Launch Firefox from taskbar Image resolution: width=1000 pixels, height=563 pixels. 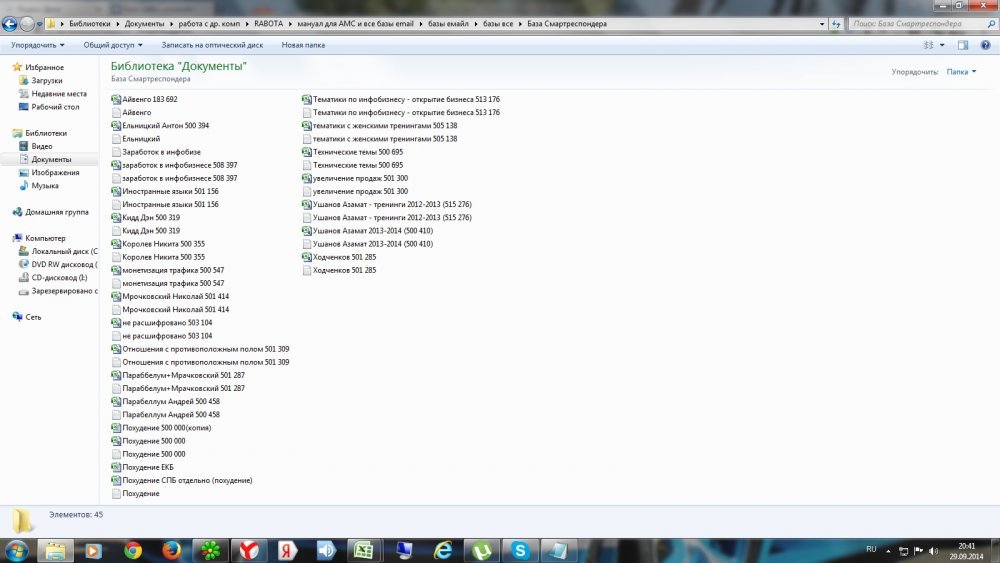click(171, 550)
